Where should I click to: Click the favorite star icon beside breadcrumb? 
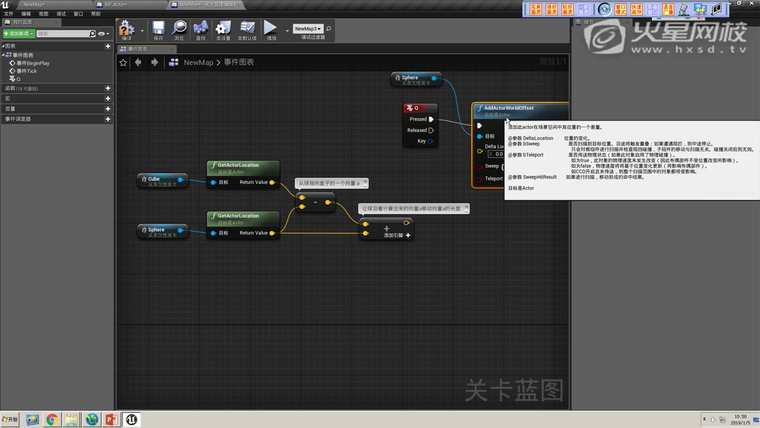pos(124,62)
